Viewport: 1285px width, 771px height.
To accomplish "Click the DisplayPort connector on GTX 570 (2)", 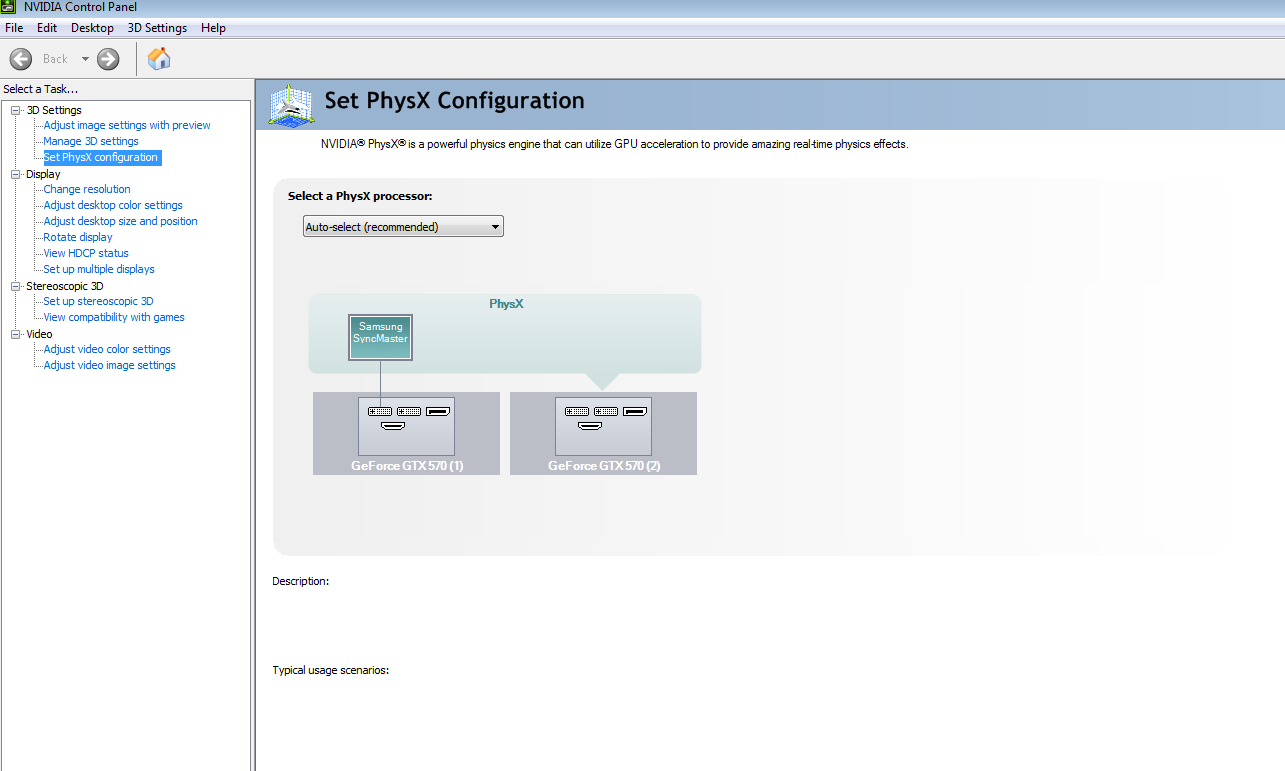I will (634, 411).
